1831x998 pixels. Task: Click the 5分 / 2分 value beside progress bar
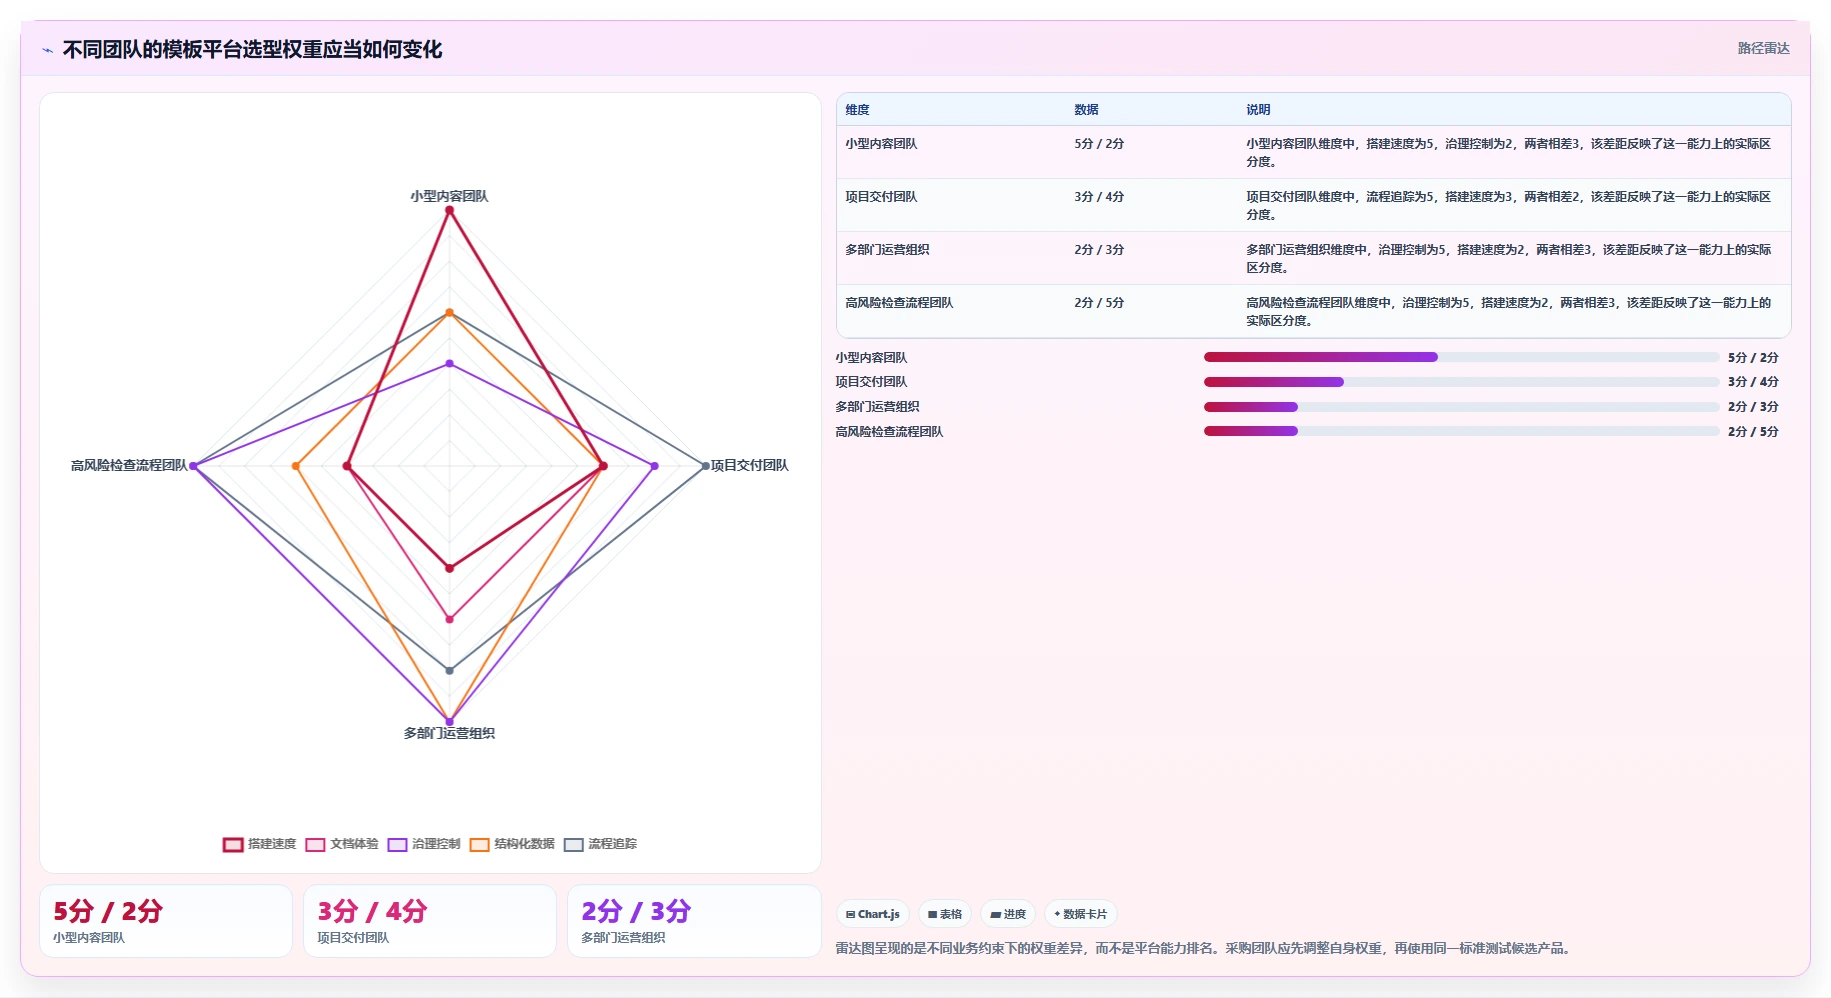1753,357
